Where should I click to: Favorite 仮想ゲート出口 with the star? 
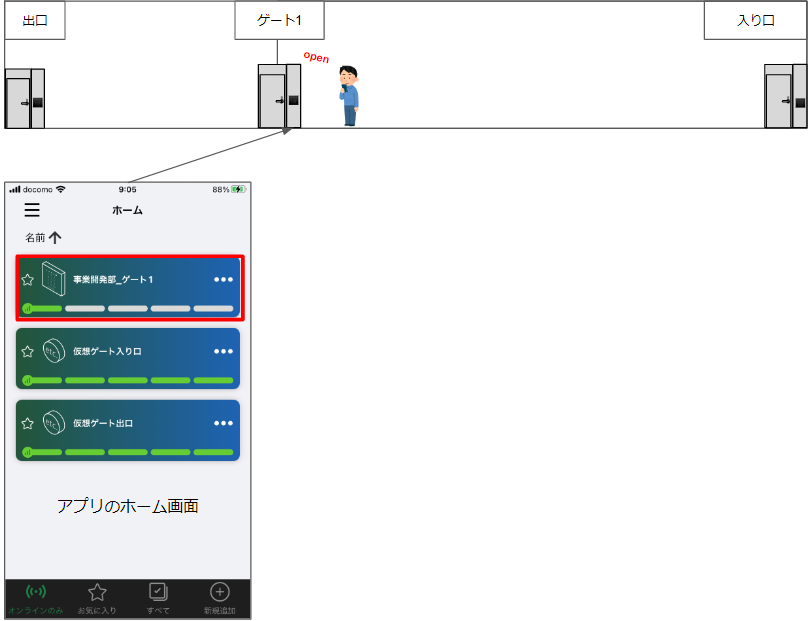[x=27, y=423]
